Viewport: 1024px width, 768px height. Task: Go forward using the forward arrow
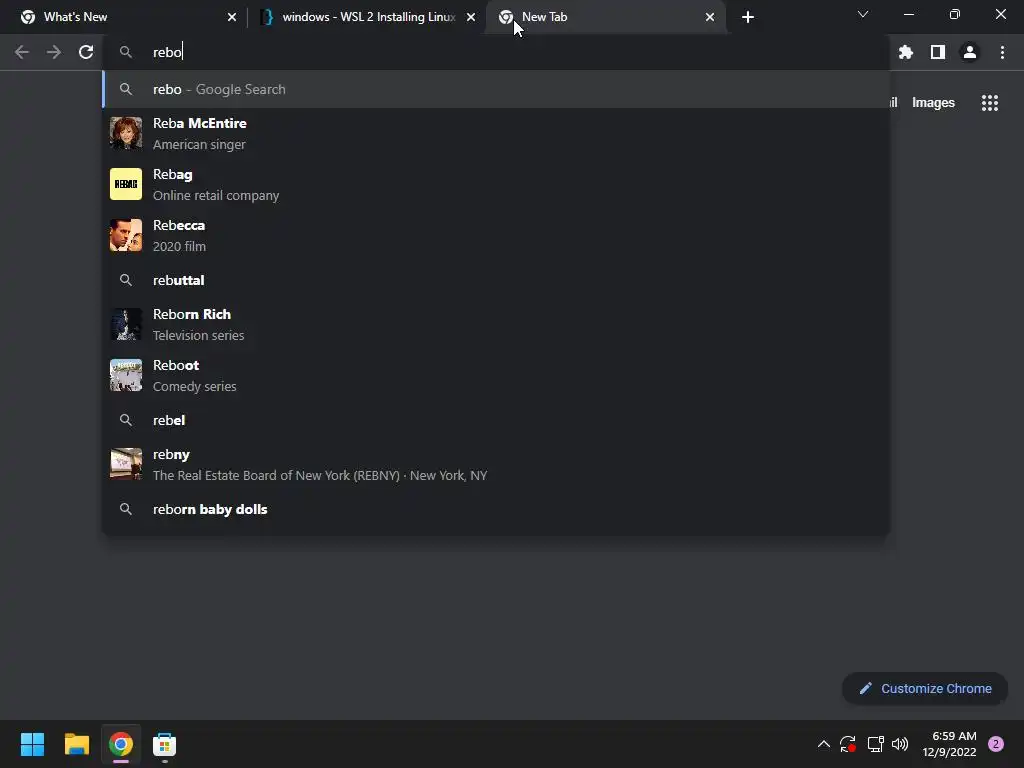point(54,52)
